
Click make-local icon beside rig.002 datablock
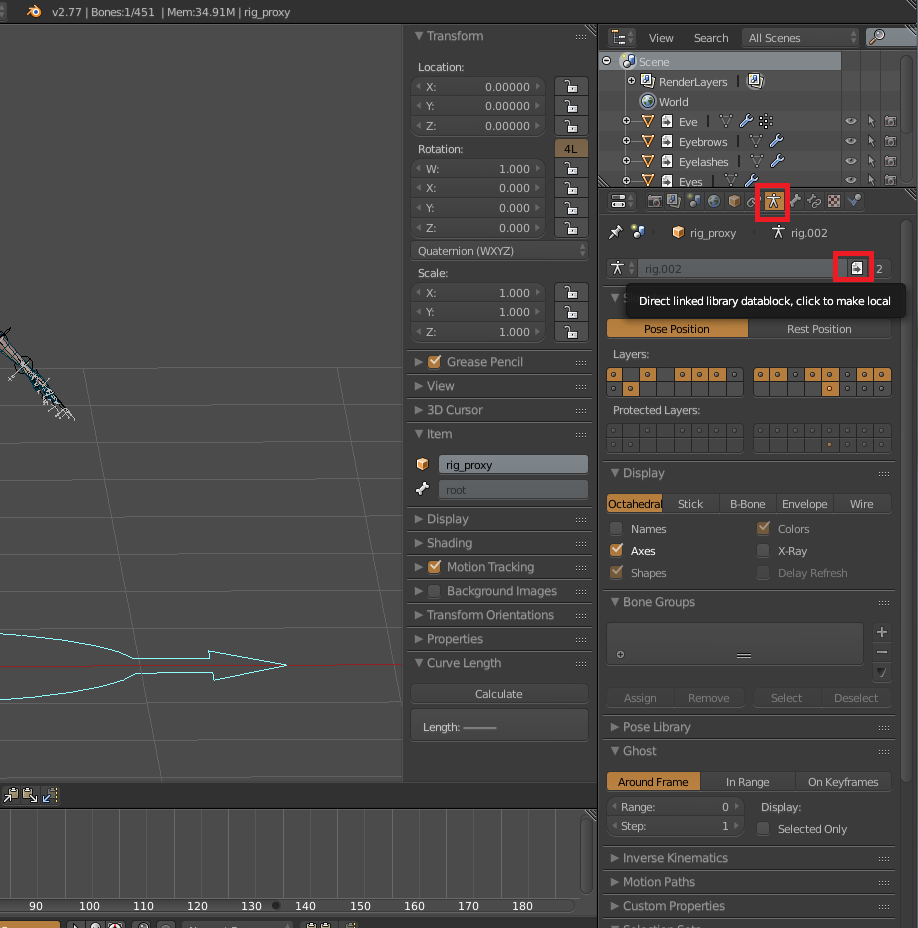[x=856, y=269]
